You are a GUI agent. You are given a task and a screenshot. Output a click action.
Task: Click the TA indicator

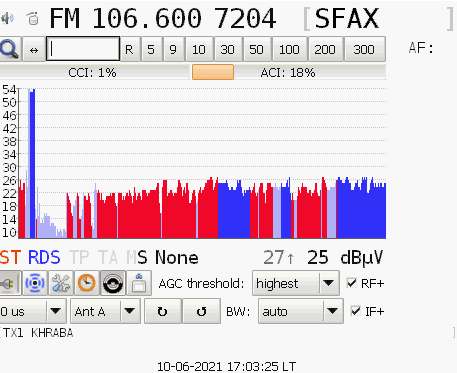(x=108, y=257)
